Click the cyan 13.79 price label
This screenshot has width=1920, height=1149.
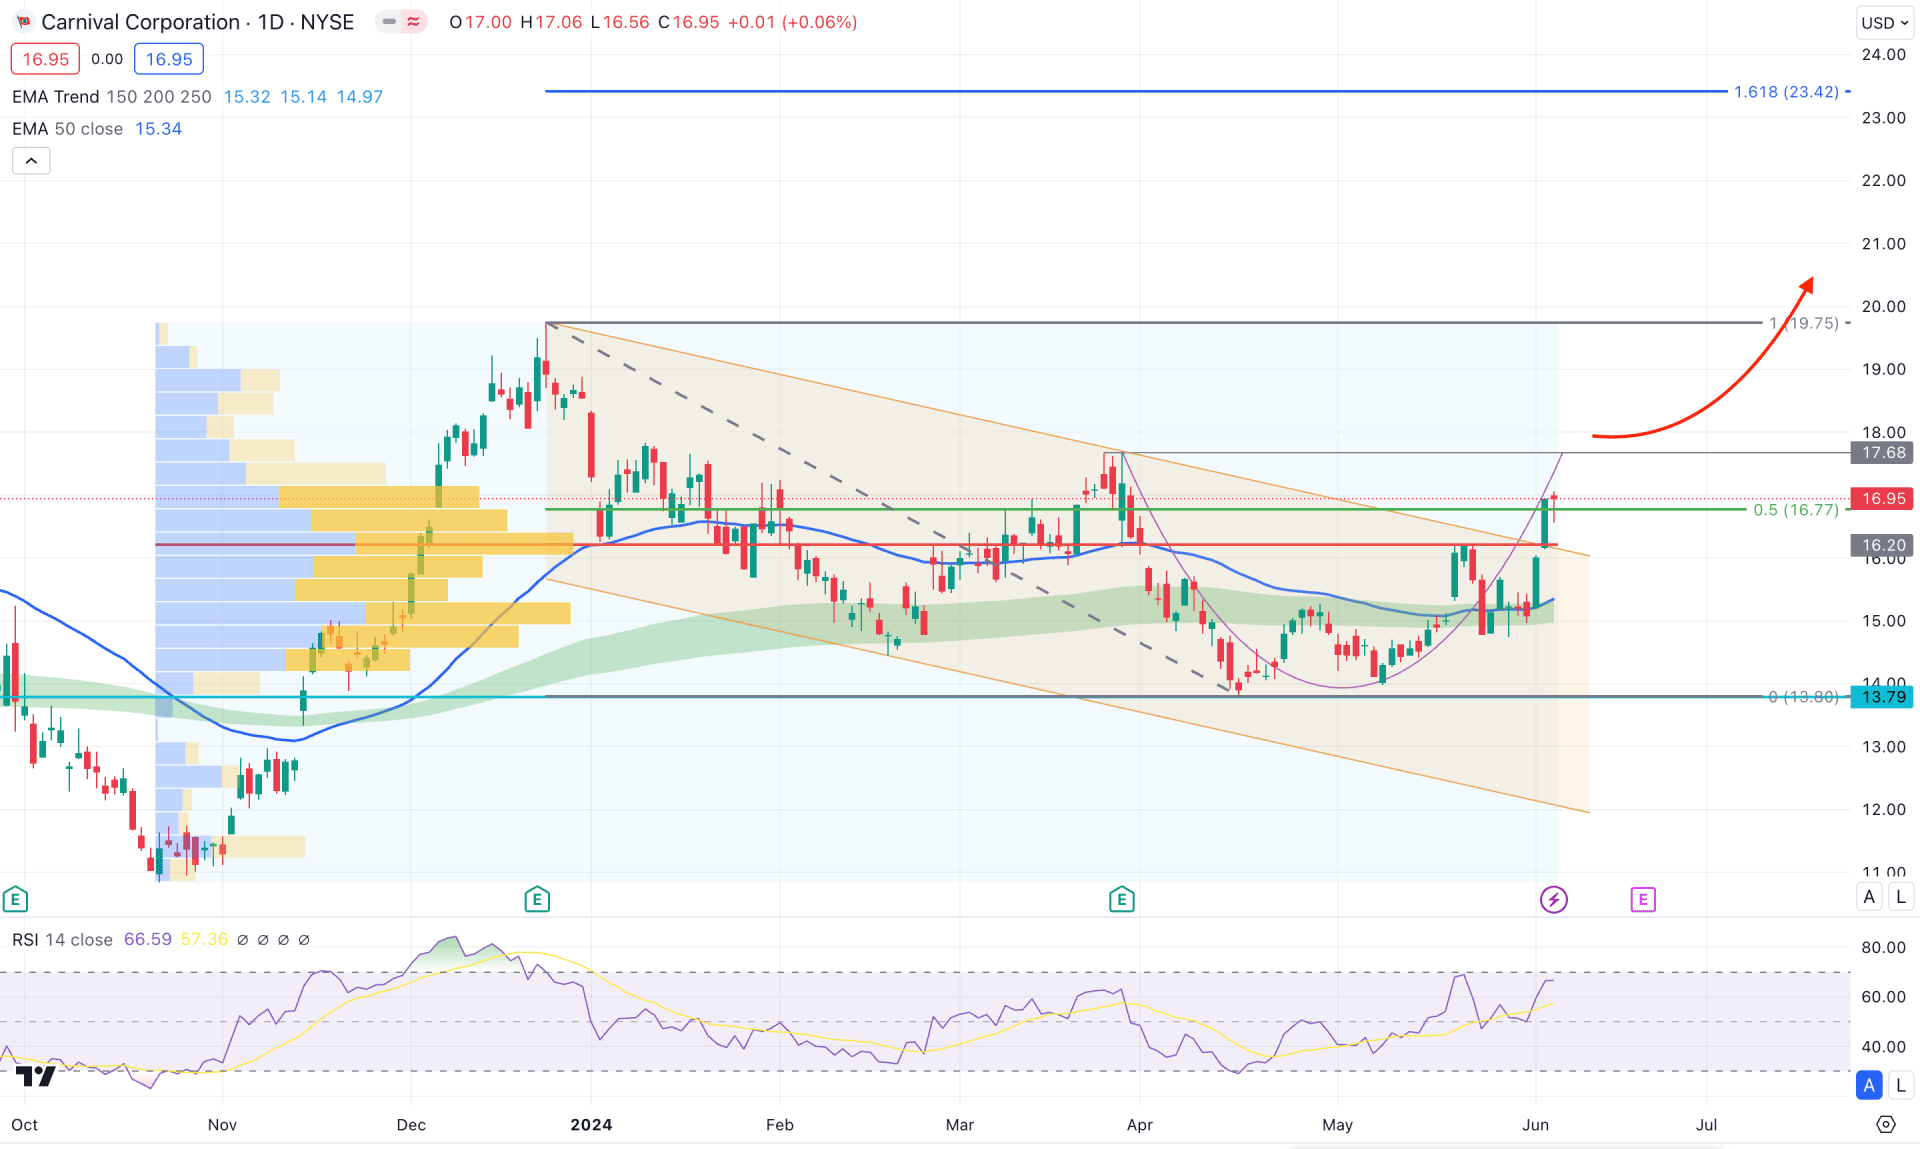(1884, 697)
